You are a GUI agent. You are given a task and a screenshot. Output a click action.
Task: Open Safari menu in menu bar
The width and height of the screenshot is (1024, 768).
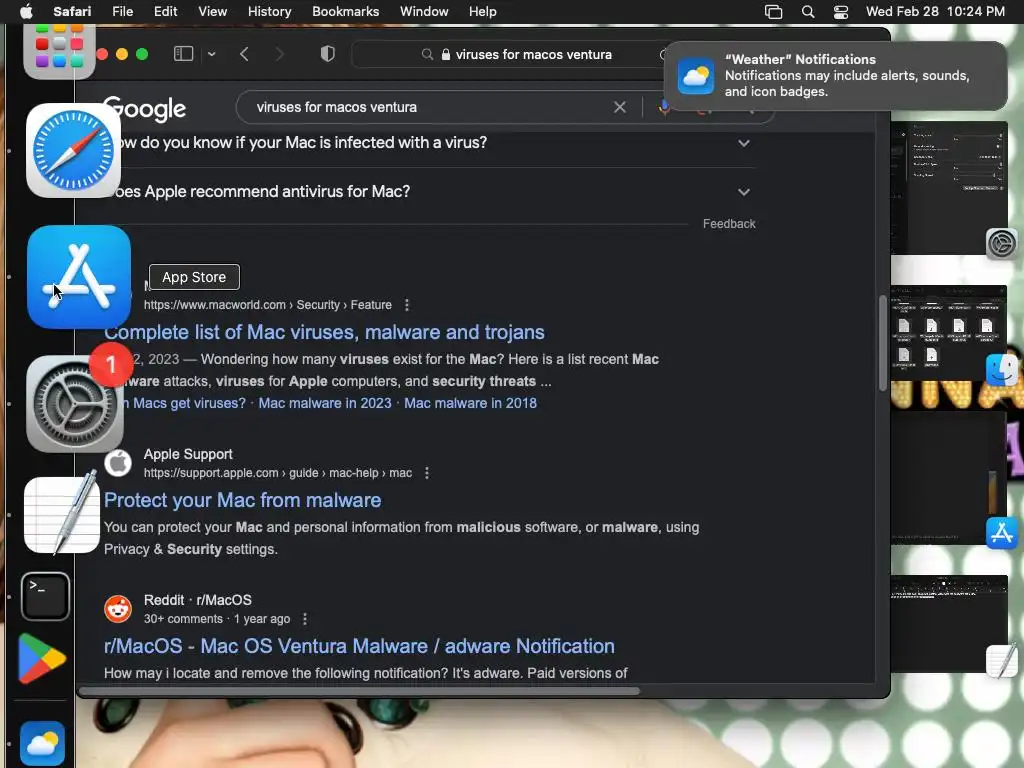pos(72,12)
